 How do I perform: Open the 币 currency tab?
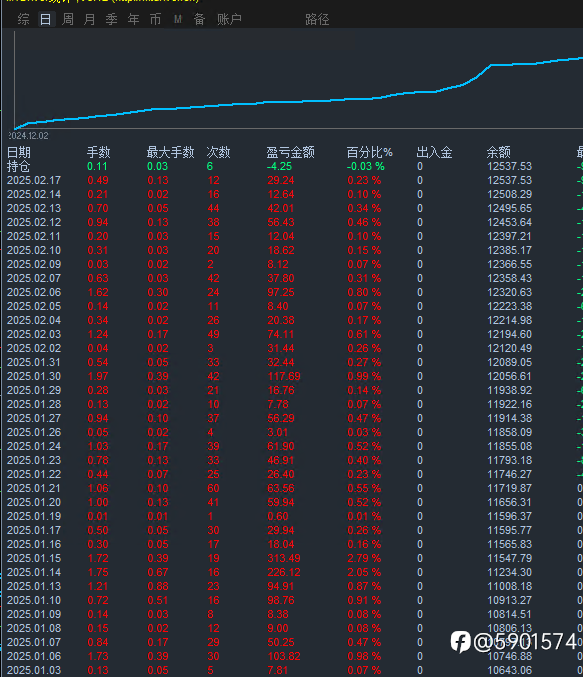click(x=155, y=19)
